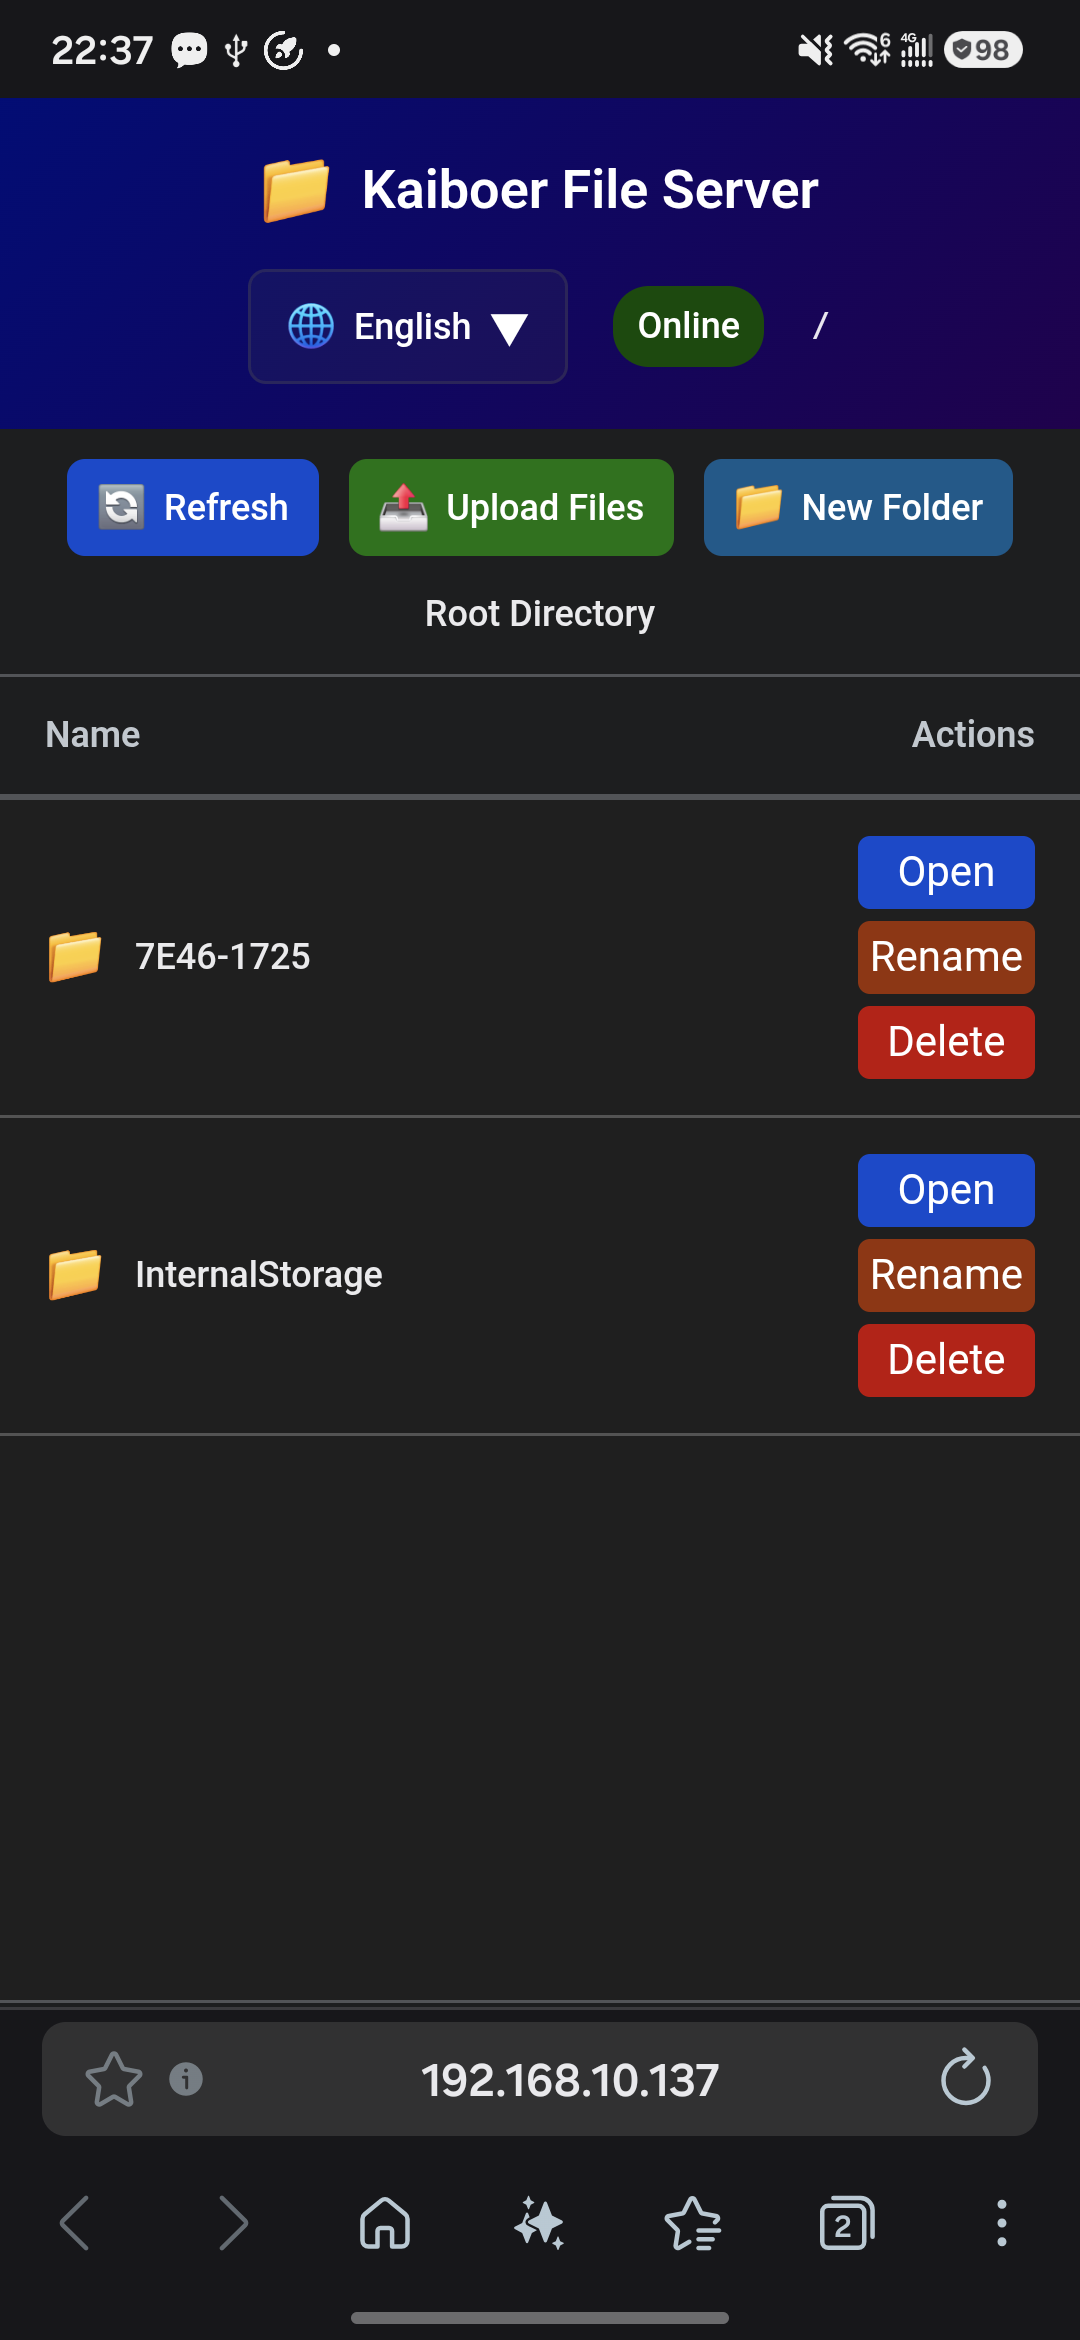Tap the battery indicator showing 98

coord(983,49)
